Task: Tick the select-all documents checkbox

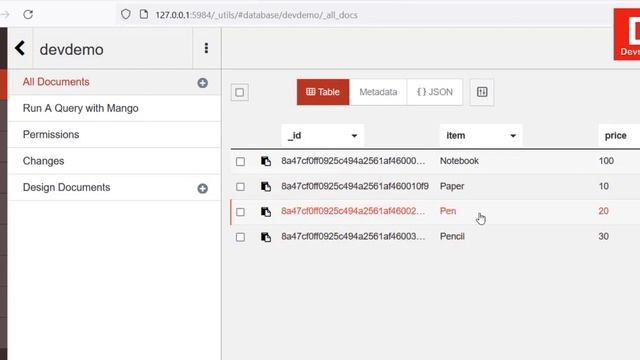Action: tap(240, 92)
